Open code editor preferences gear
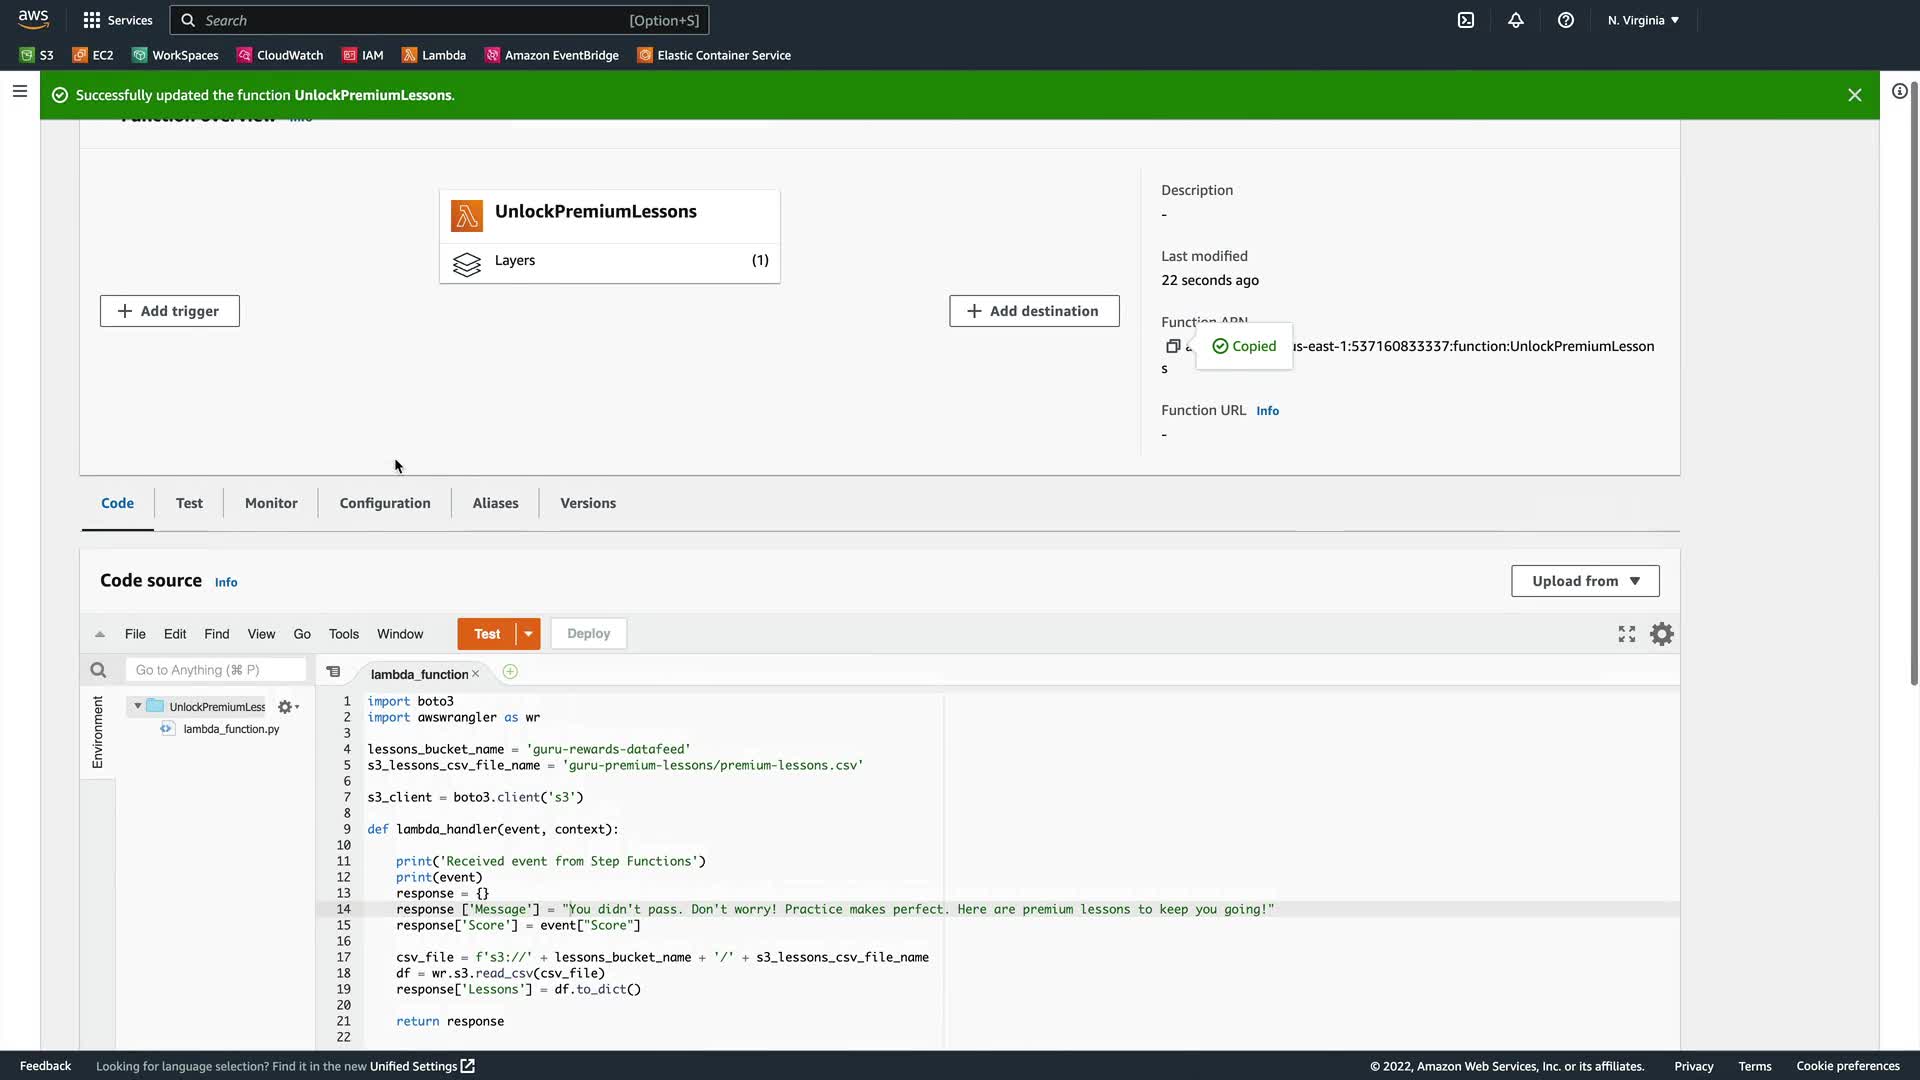1920x1080 pixels. point(1662,634)
